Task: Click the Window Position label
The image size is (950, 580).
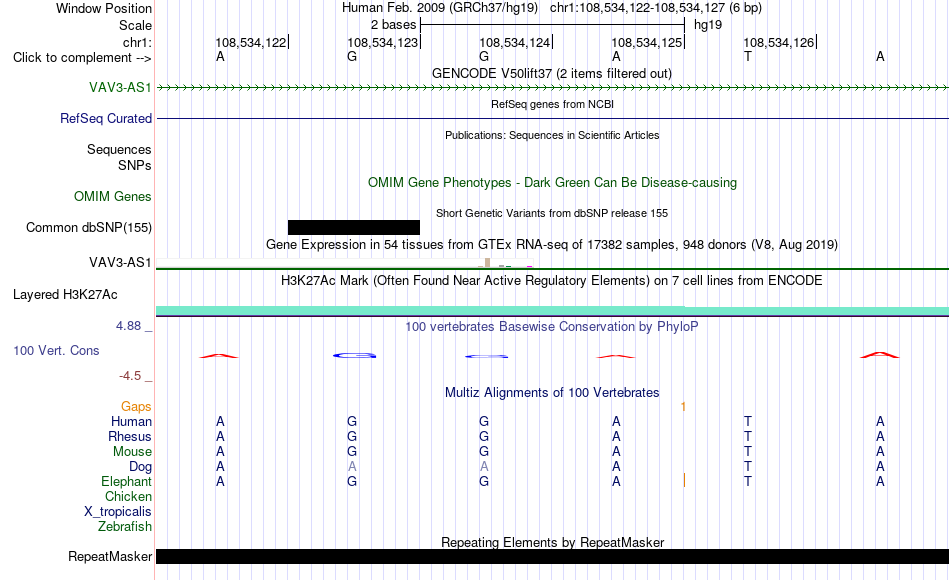Action: [x=104, y=8]
